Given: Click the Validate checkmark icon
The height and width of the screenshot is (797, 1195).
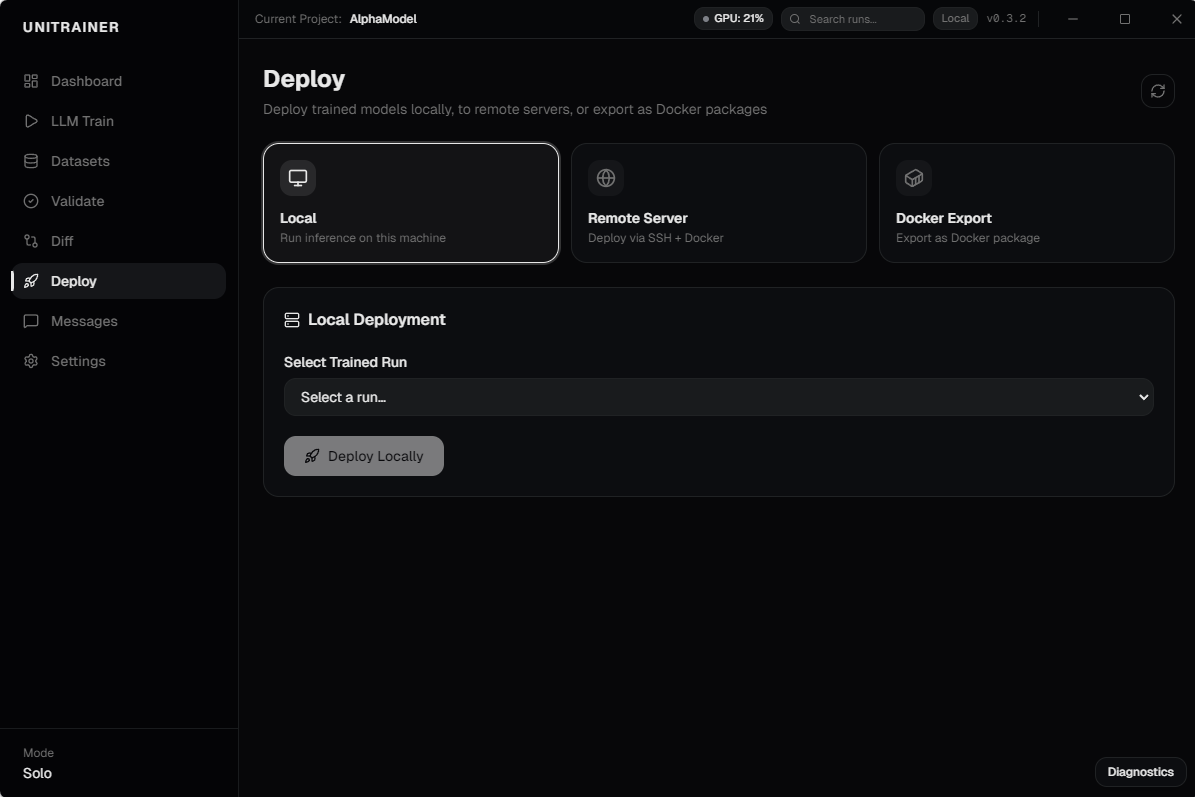Looking at the screenshot, I should (31, 200).
